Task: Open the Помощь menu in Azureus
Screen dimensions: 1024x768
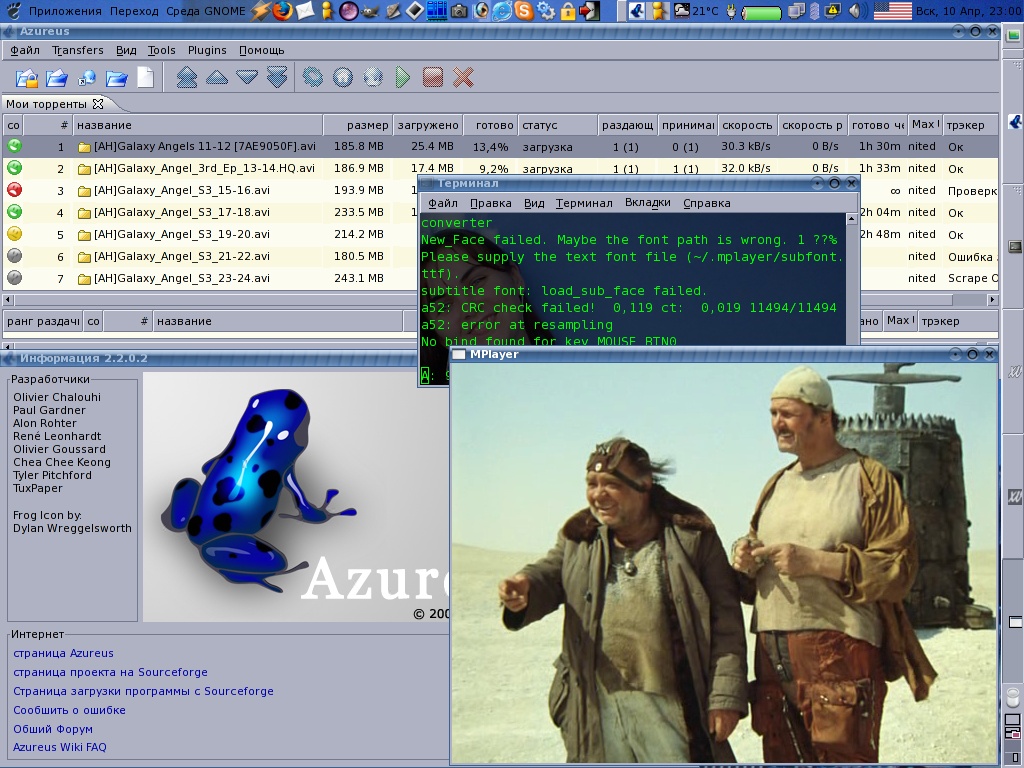Action: pos(261,50)
